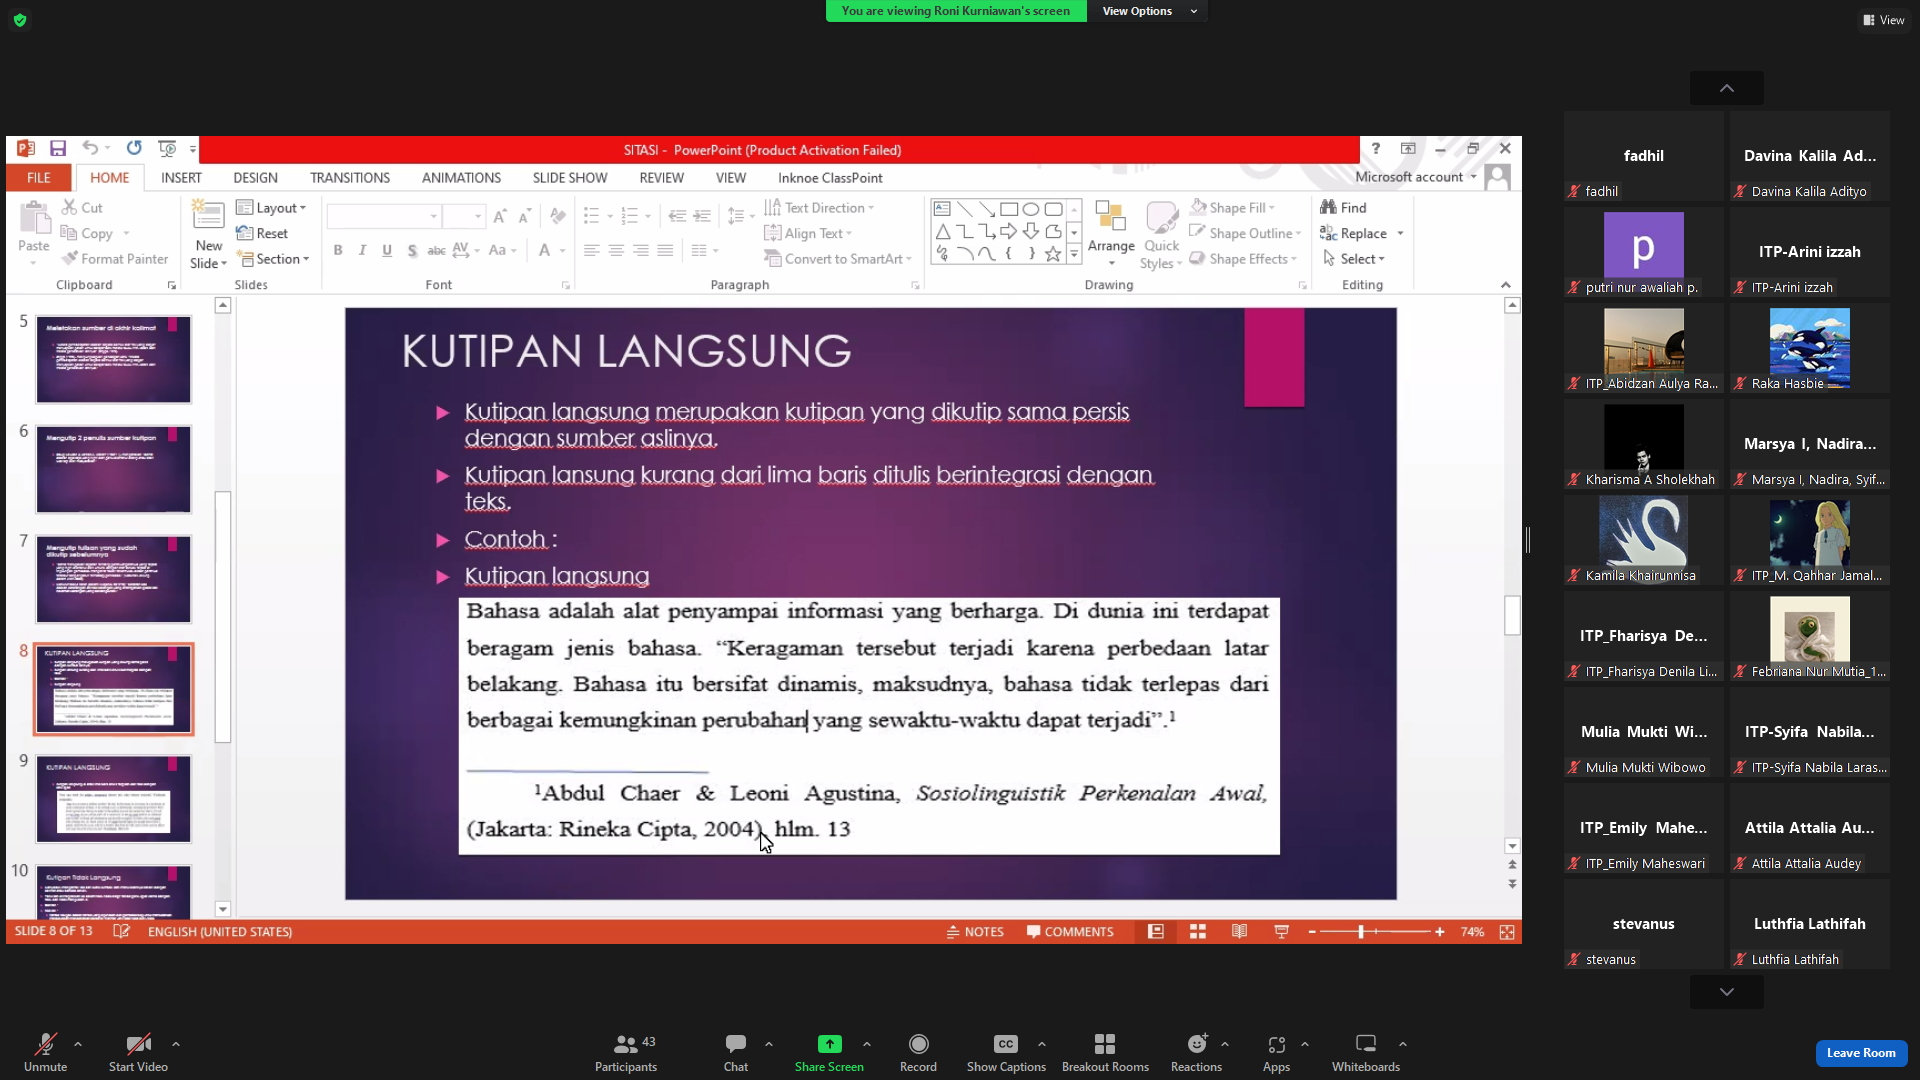Screen dimensions: 1920x1080
Task: Open Quick Styles gallery
Action: point(1161,234)
